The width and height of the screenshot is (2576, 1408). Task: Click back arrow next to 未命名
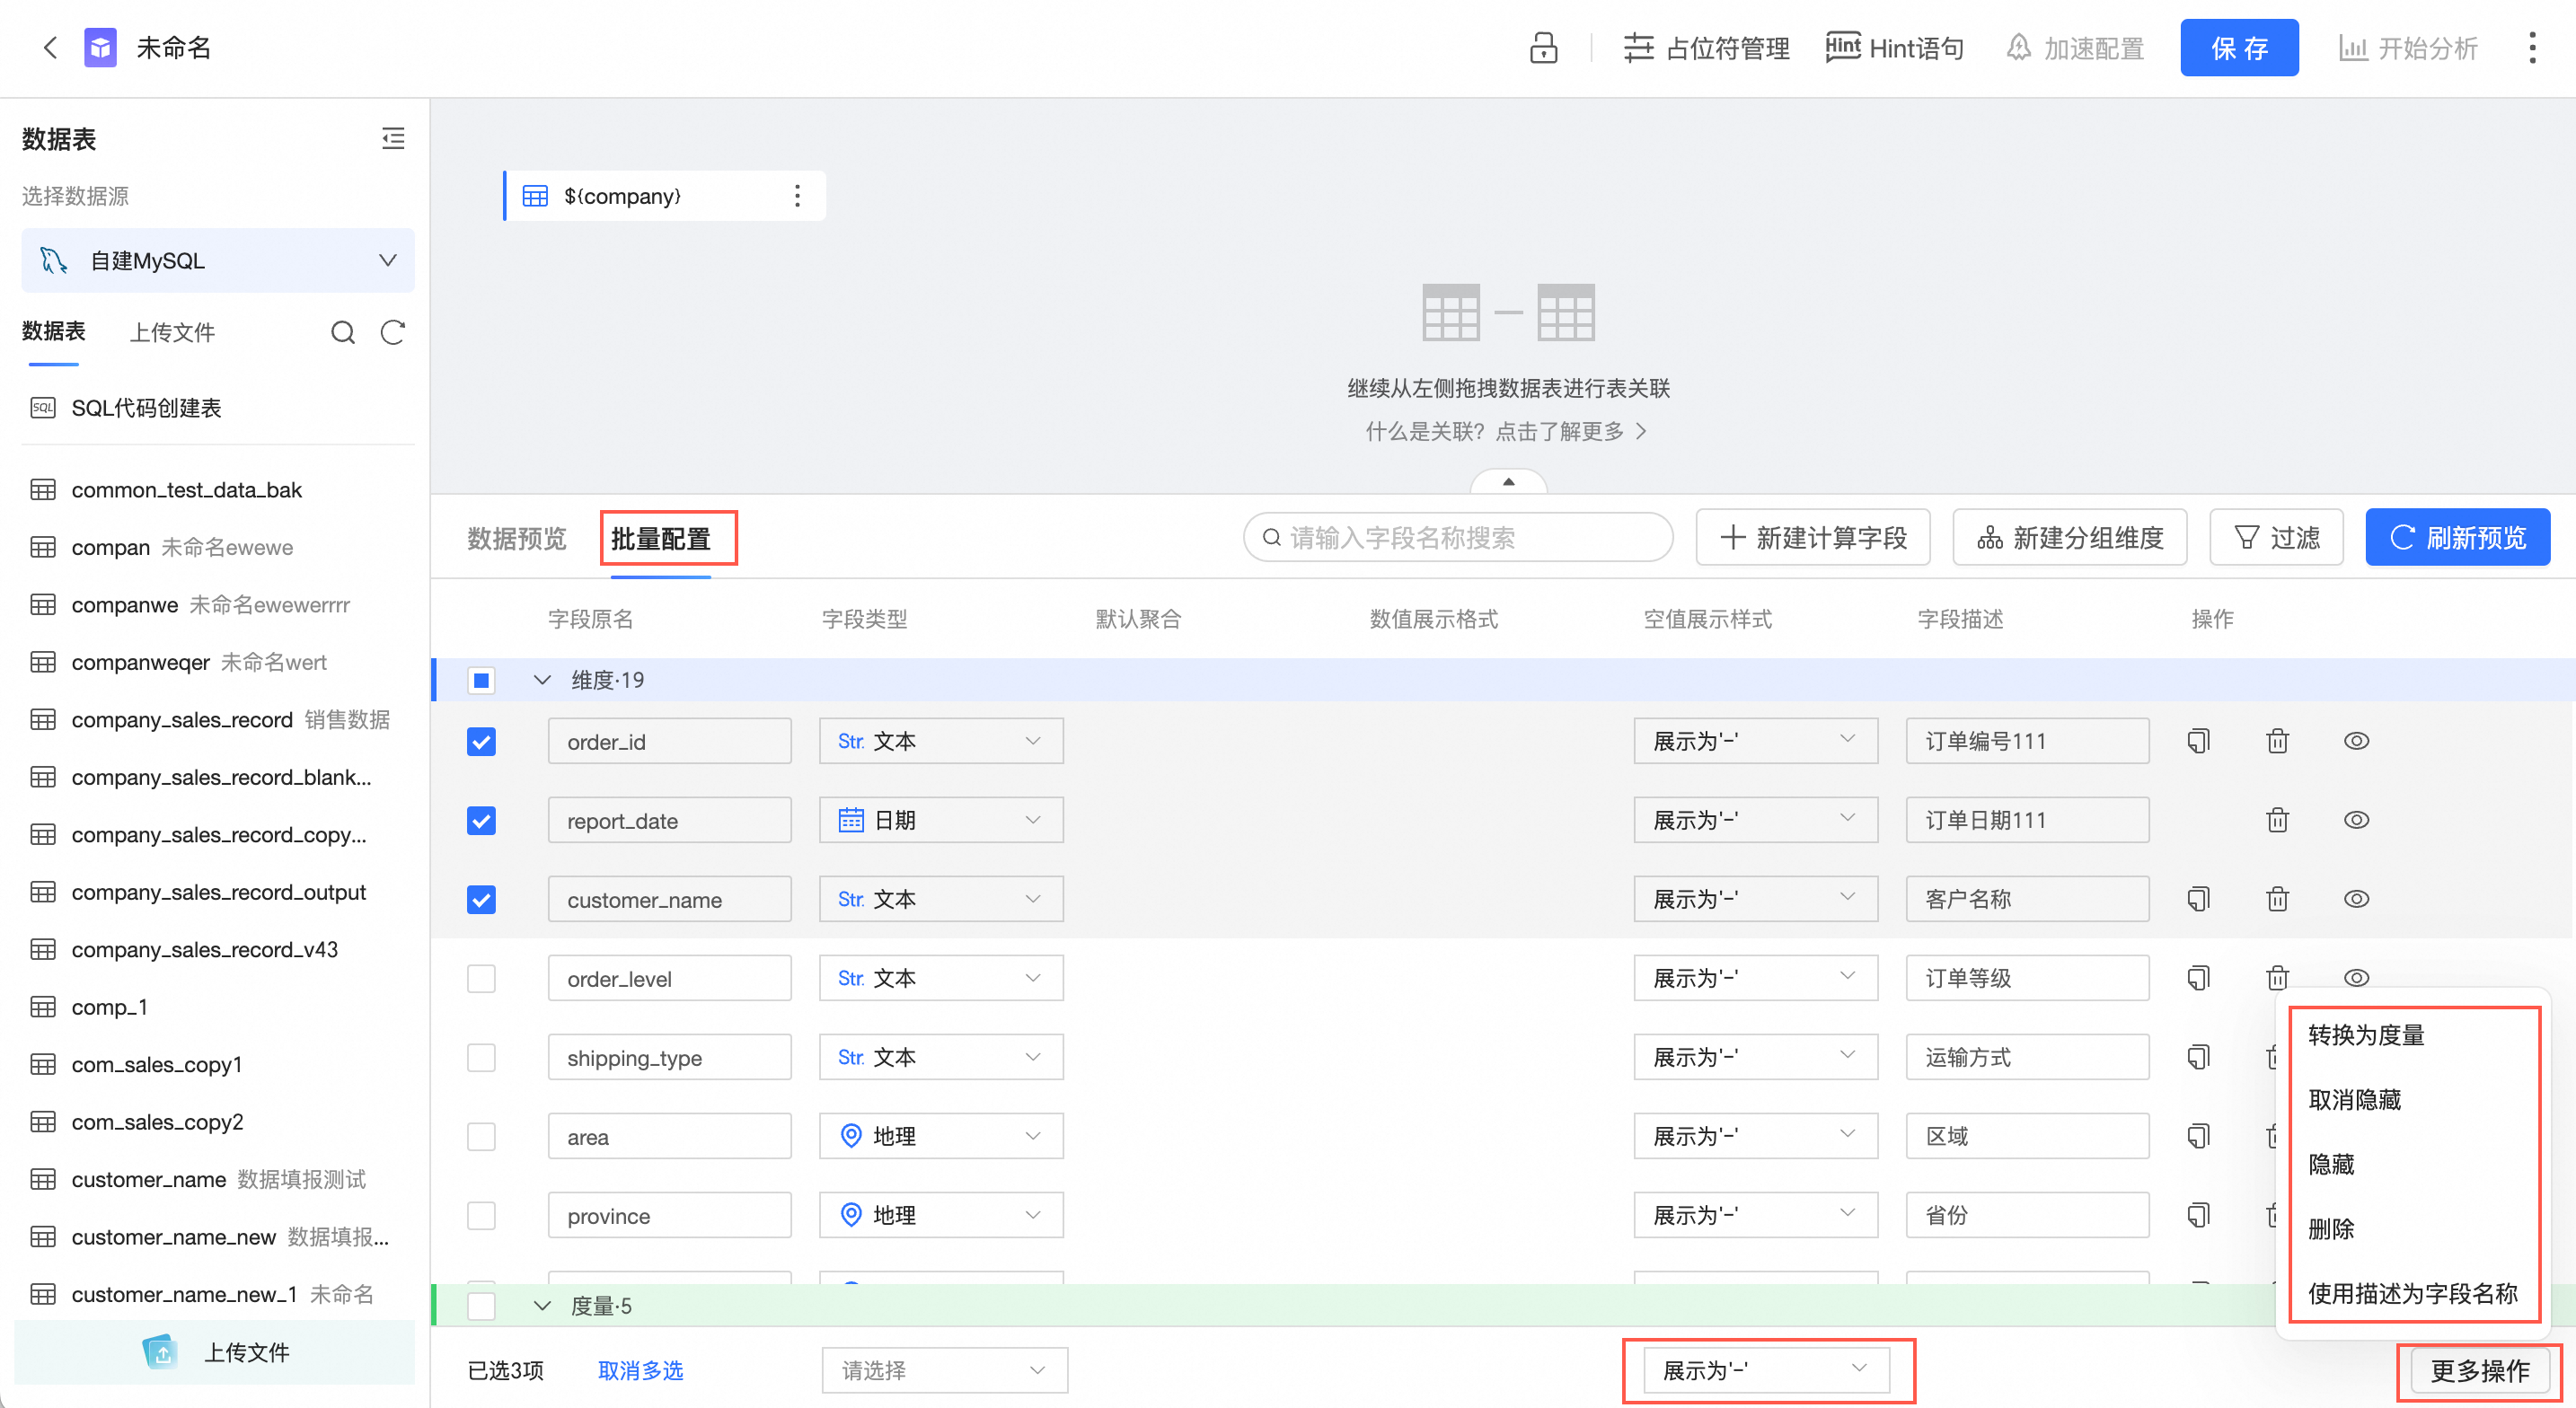(x=50, y=47)
